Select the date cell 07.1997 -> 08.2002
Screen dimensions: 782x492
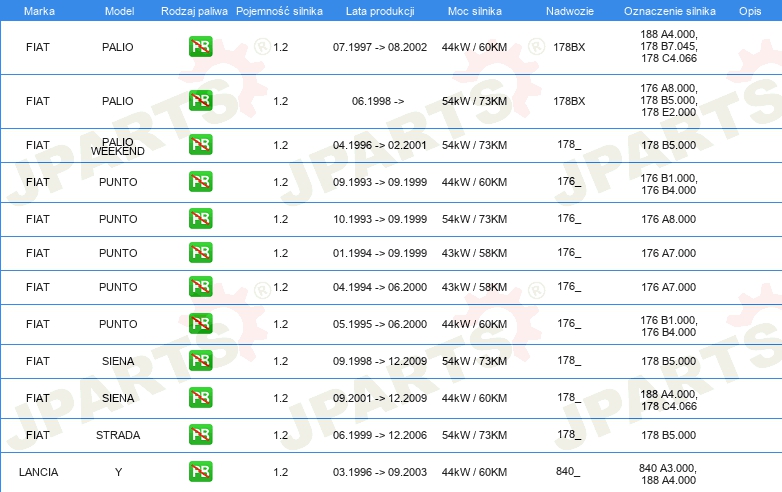[380, 47]
